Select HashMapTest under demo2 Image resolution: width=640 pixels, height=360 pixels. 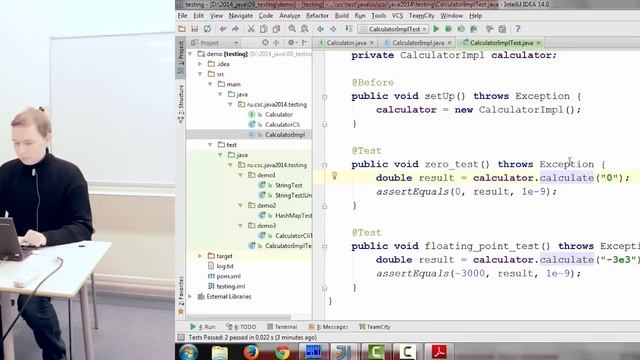point(293,216)
